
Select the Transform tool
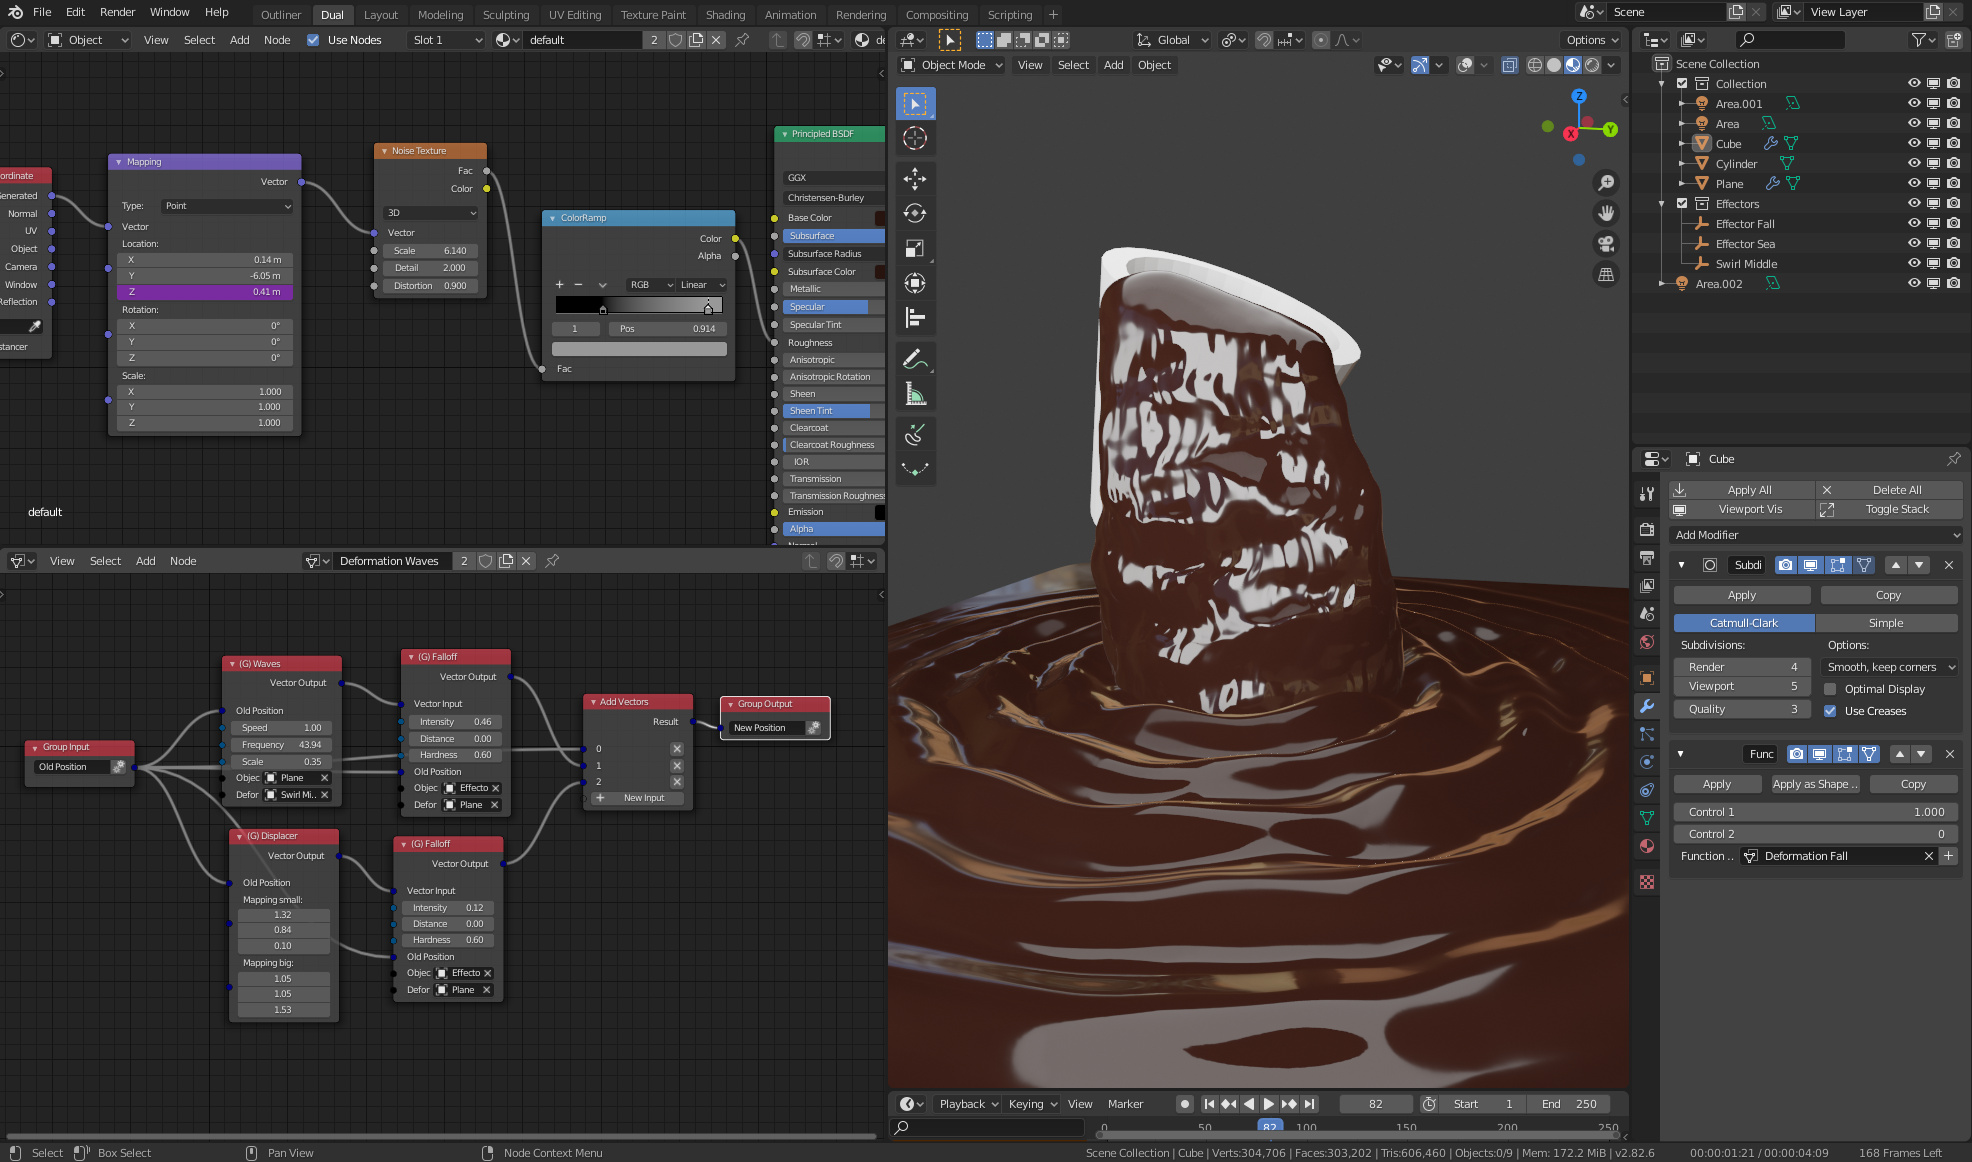[x=915, y=283]
